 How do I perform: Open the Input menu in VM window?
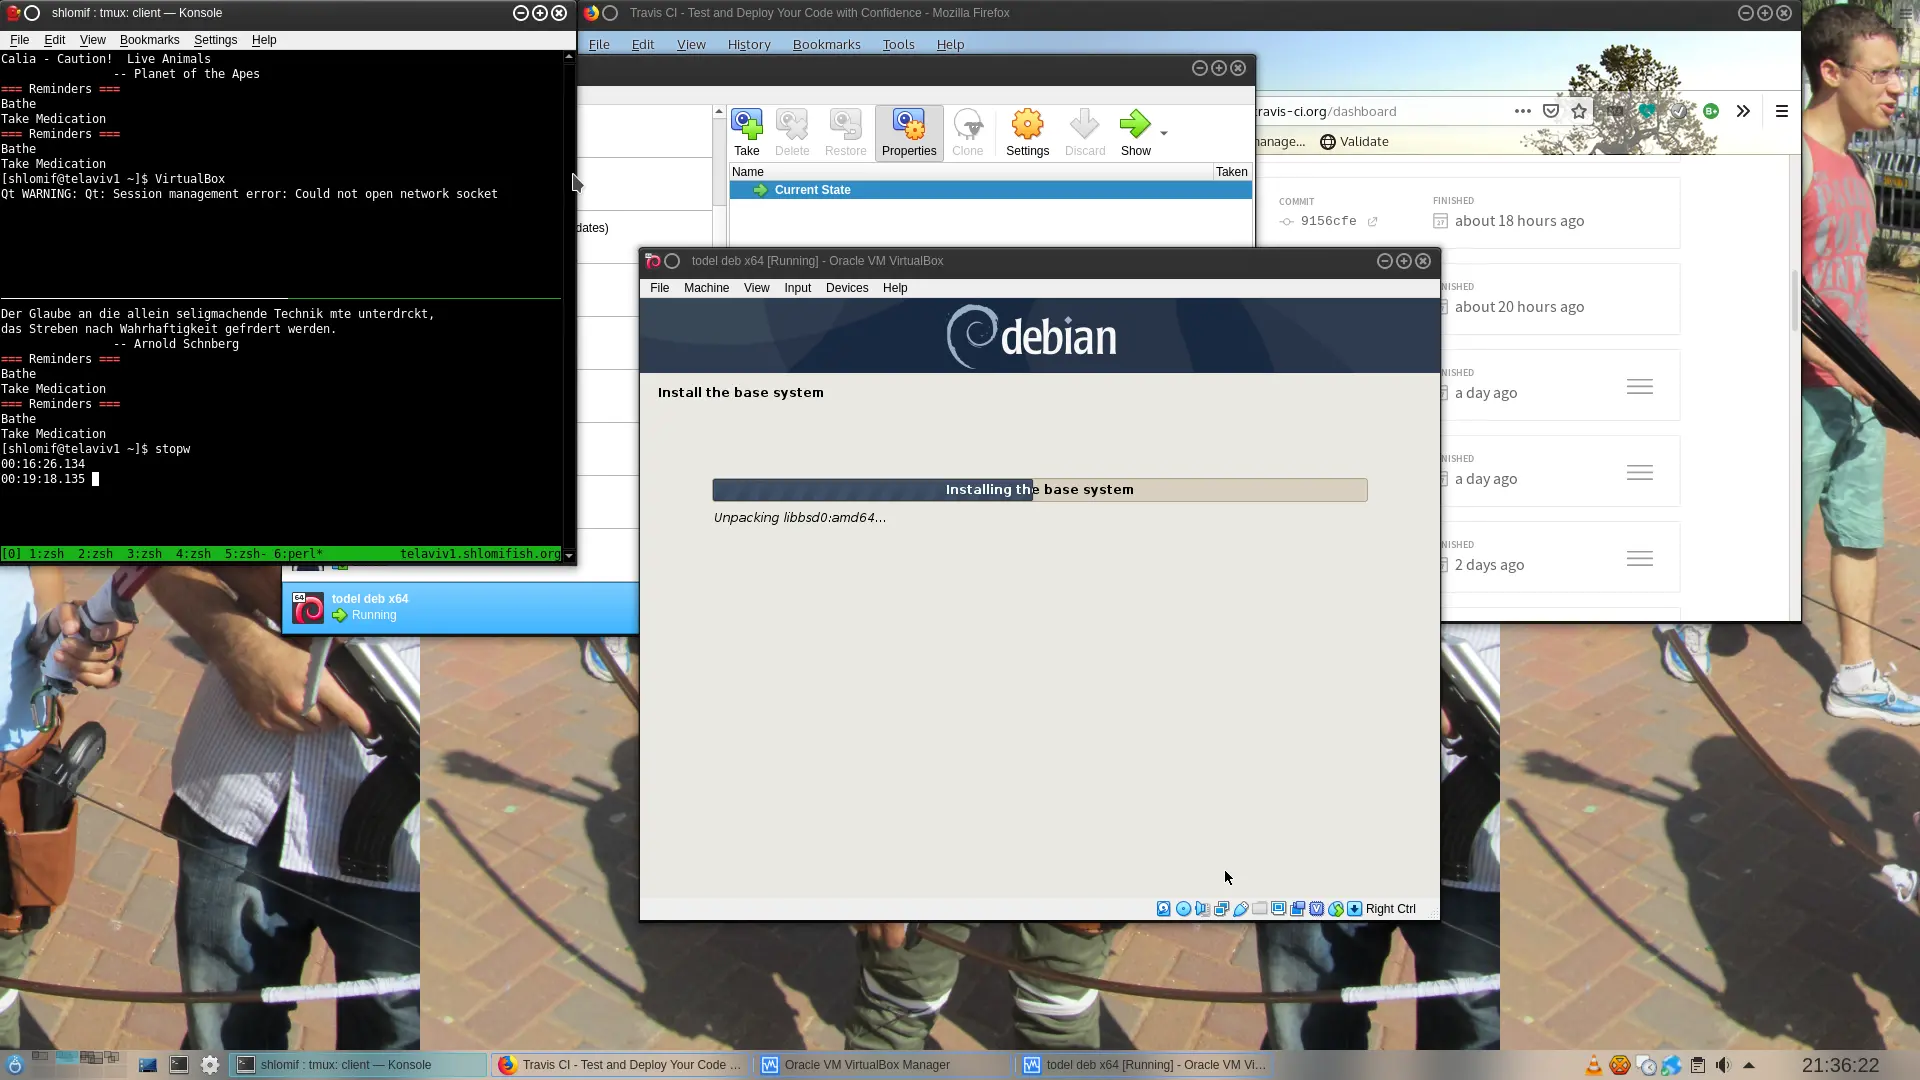pyautogui.click(x=797, y=288)
